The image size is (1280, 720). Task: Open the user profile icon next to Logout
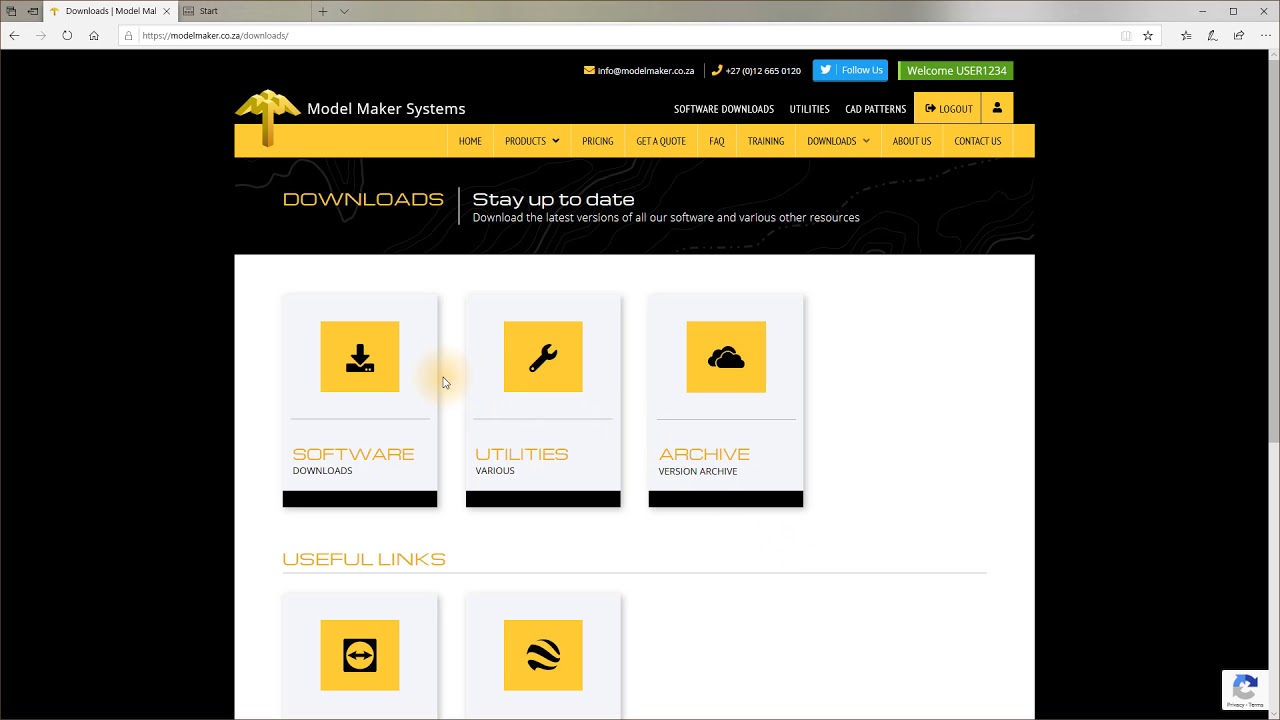(997, 108)
